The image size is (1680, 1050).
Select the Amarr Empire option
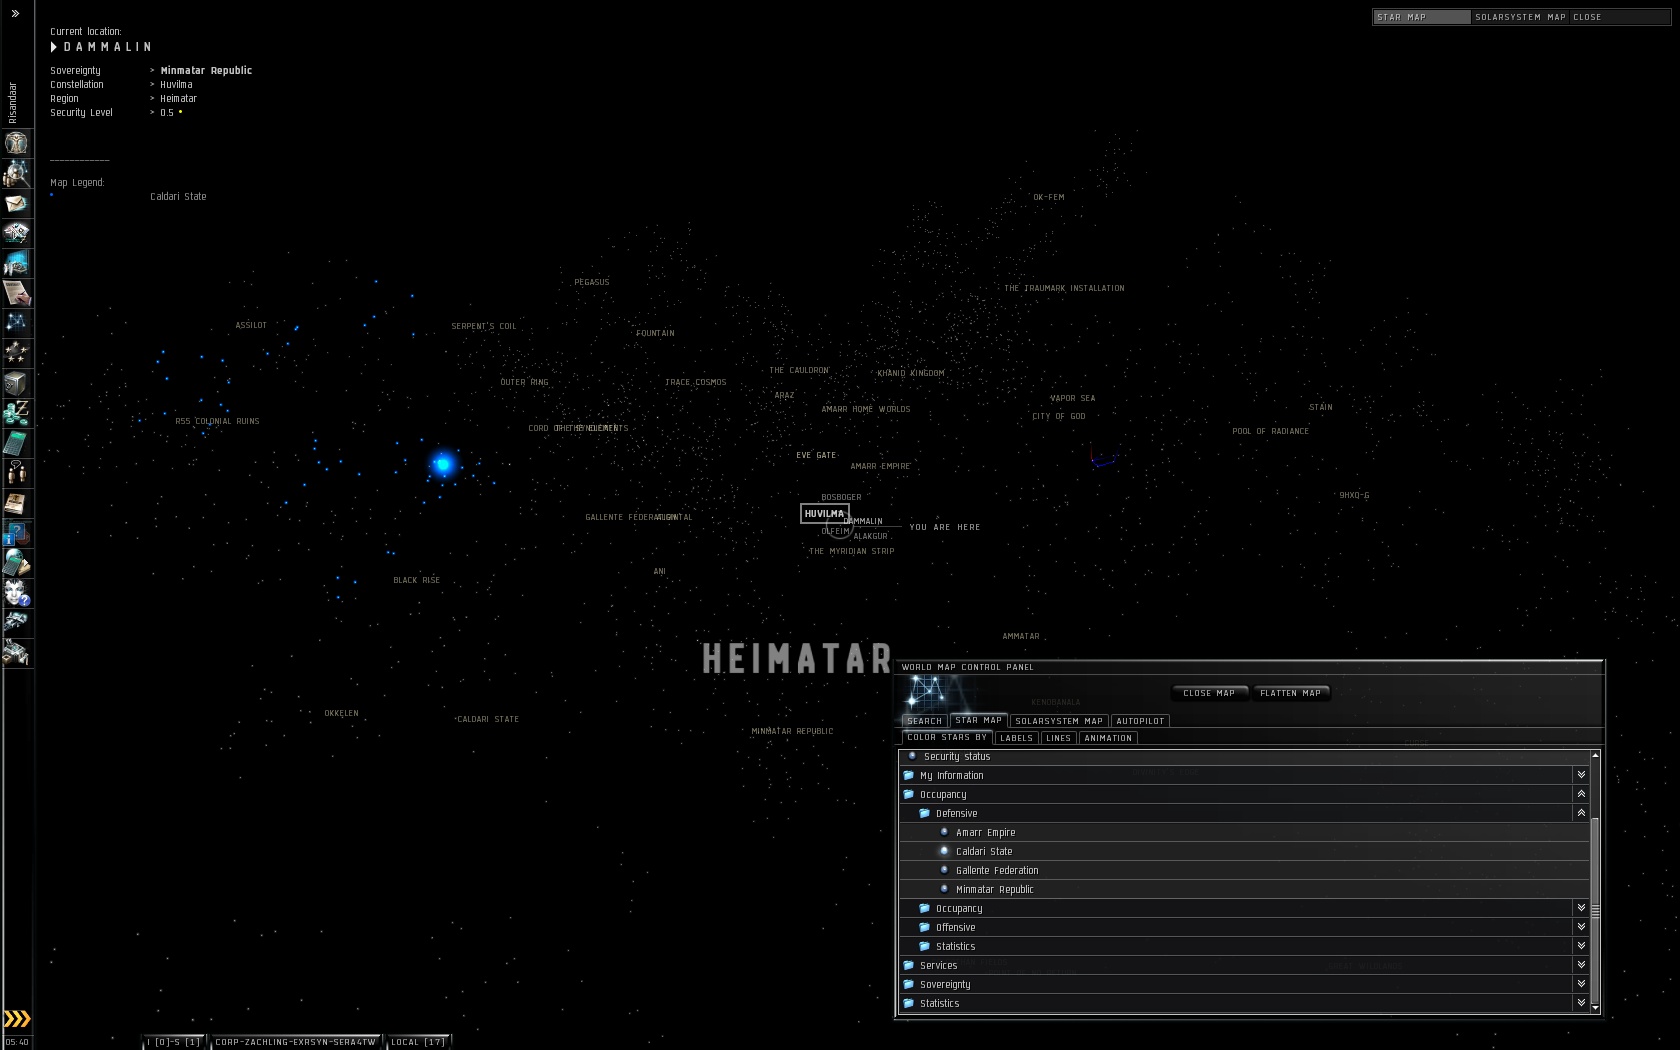coord(985,833)
